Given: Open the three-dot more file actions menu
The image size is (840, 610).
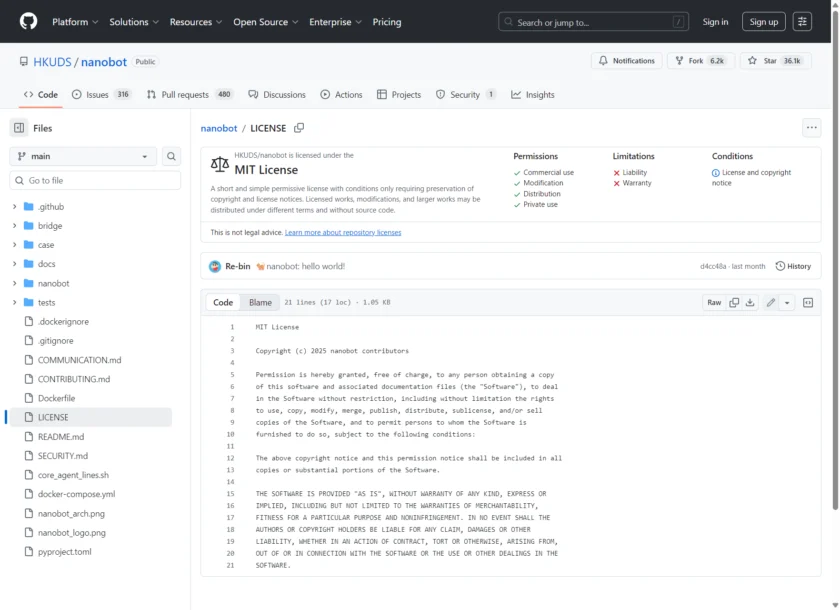Looking at the screenshot, I should pos(811,128).
